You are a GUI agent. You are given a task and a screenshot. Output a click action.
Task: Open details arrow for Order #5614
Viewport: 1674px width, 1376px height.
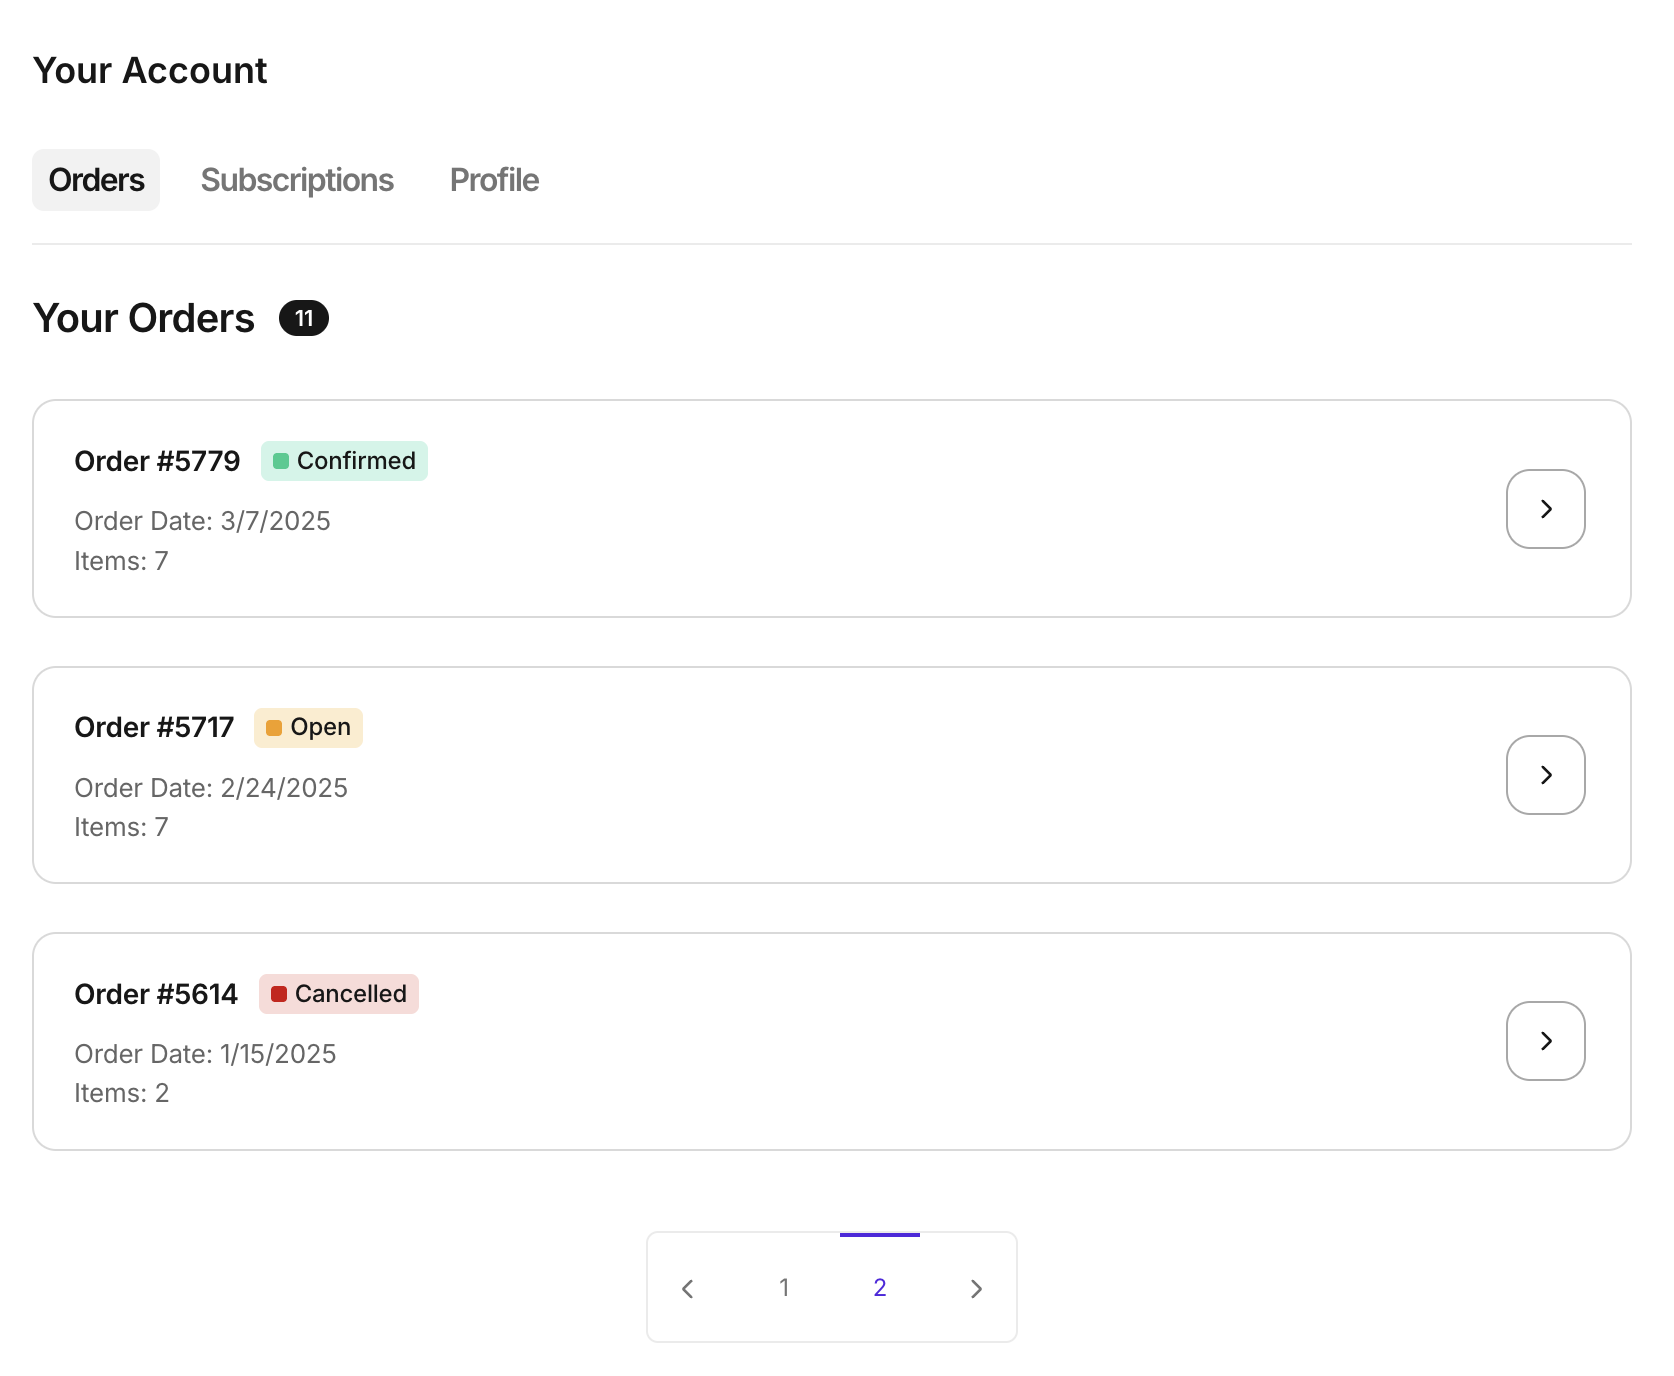[1545, 1041]
